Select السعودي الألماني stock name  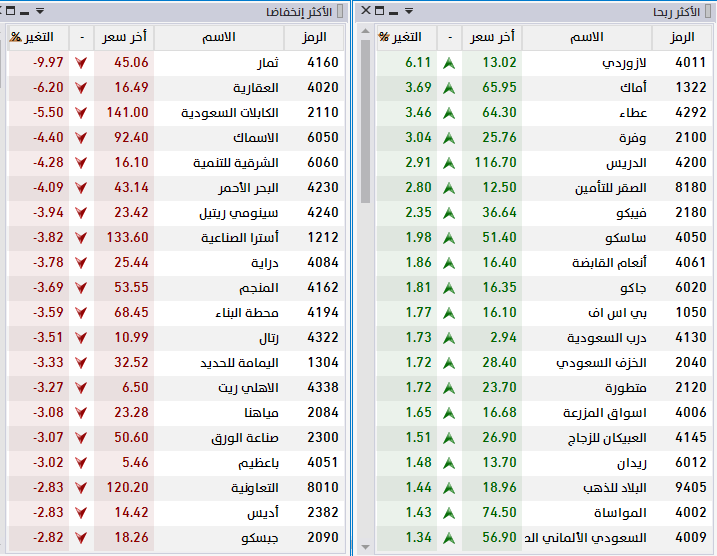tap(585, 538)
